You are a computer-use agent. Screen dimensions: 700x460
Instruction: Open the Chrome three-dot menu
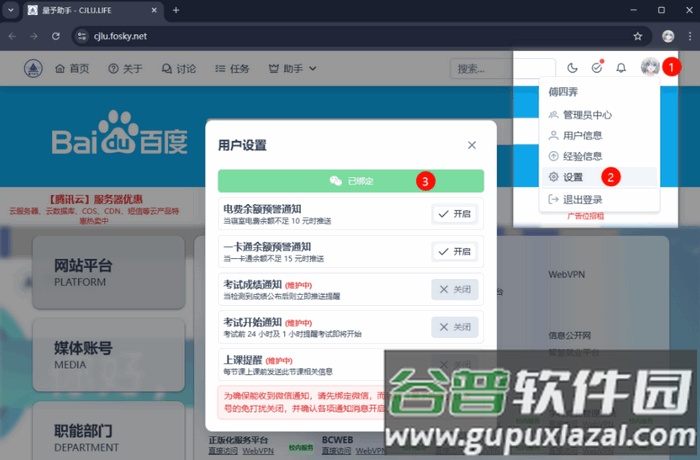pyautogui.click(x=688, y=35)
